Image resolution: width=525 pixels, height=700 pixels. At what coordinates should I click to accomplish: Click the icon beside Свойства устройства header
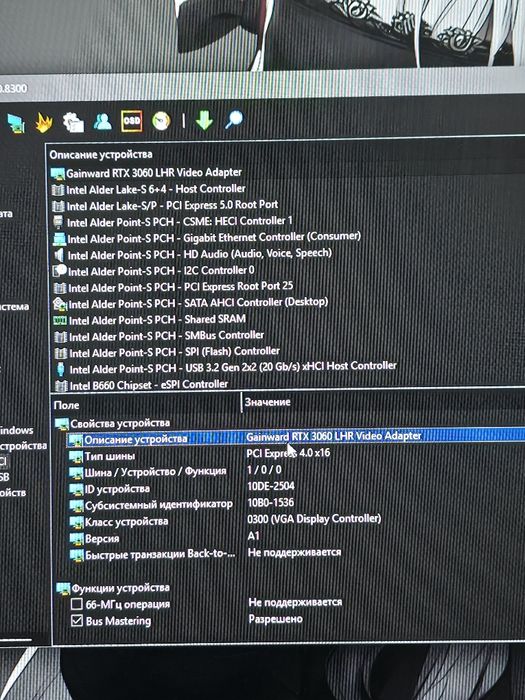(x=62, y=424)
